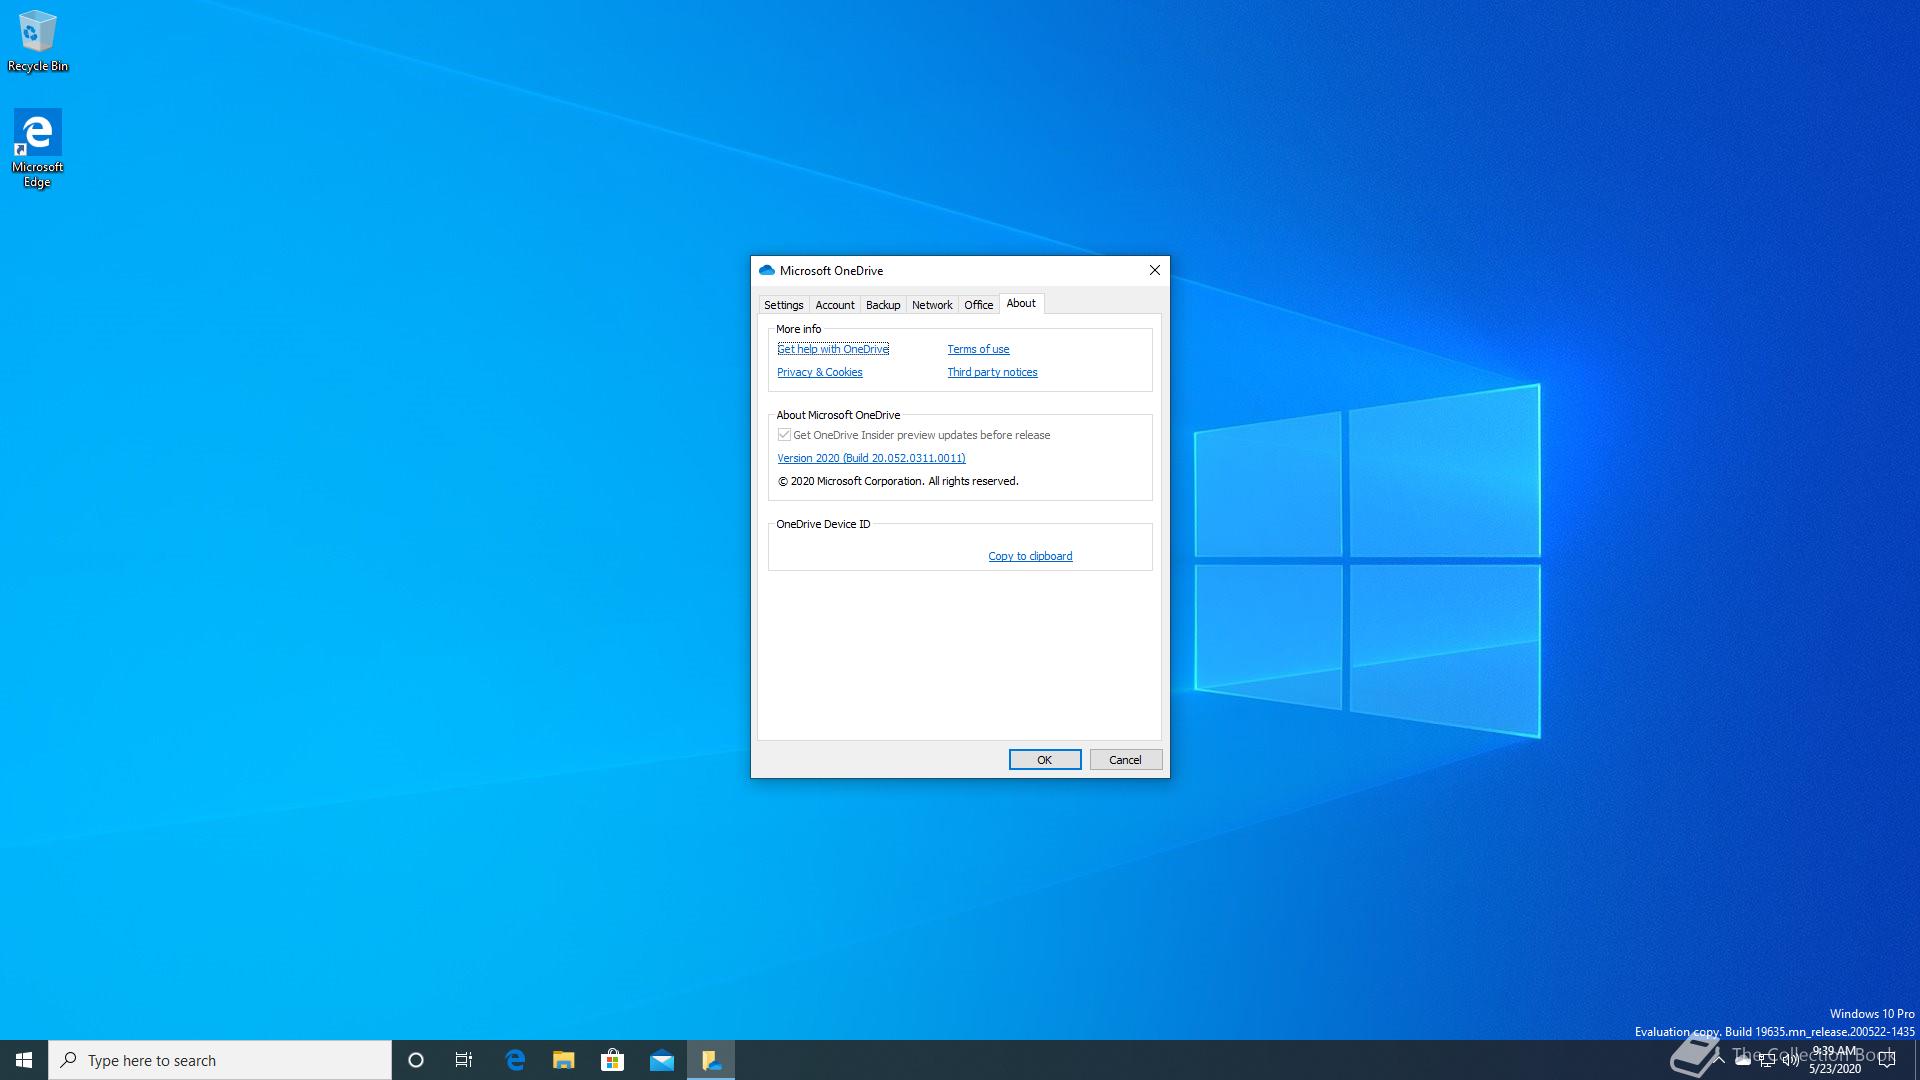Viewport: 1920px width, 1080px height.
Task: Click the taskbar clock and date
Action: point(1835,1060)
